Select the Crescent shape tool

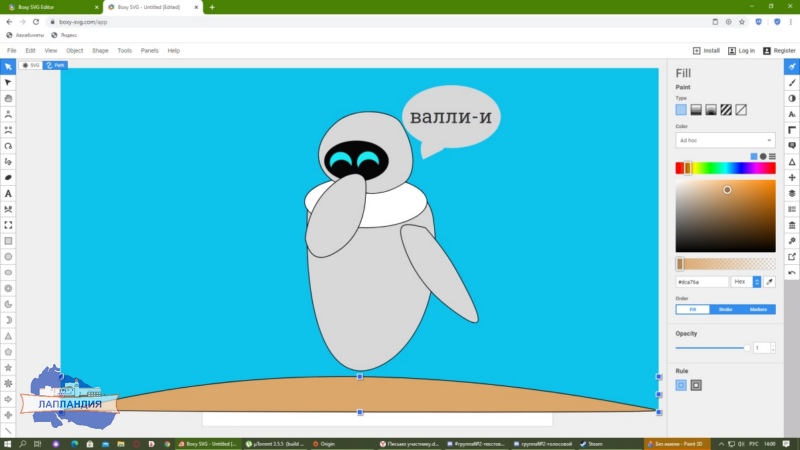(x=8, y=320)
